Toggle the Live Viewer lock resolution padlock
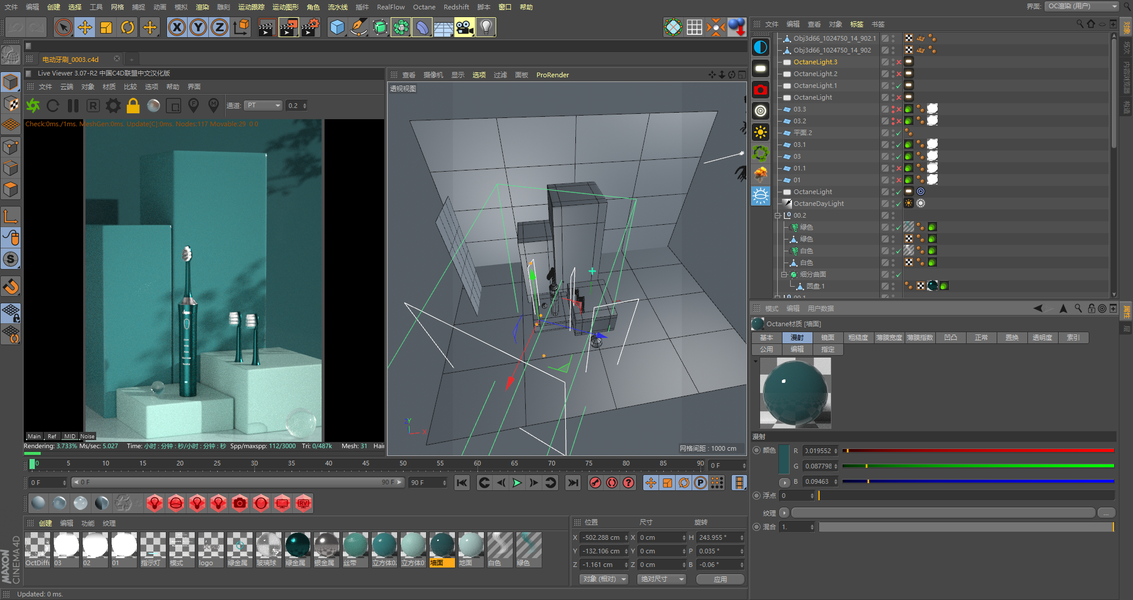This screenshot has width=1133, height=600. point(133,106)
